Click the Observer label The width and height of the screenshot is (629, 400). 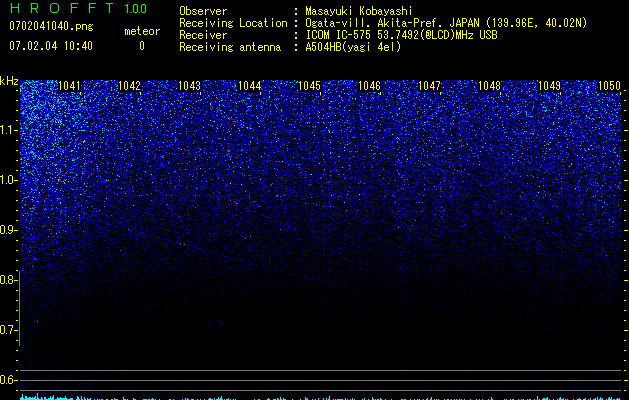(x=203, y=11)
